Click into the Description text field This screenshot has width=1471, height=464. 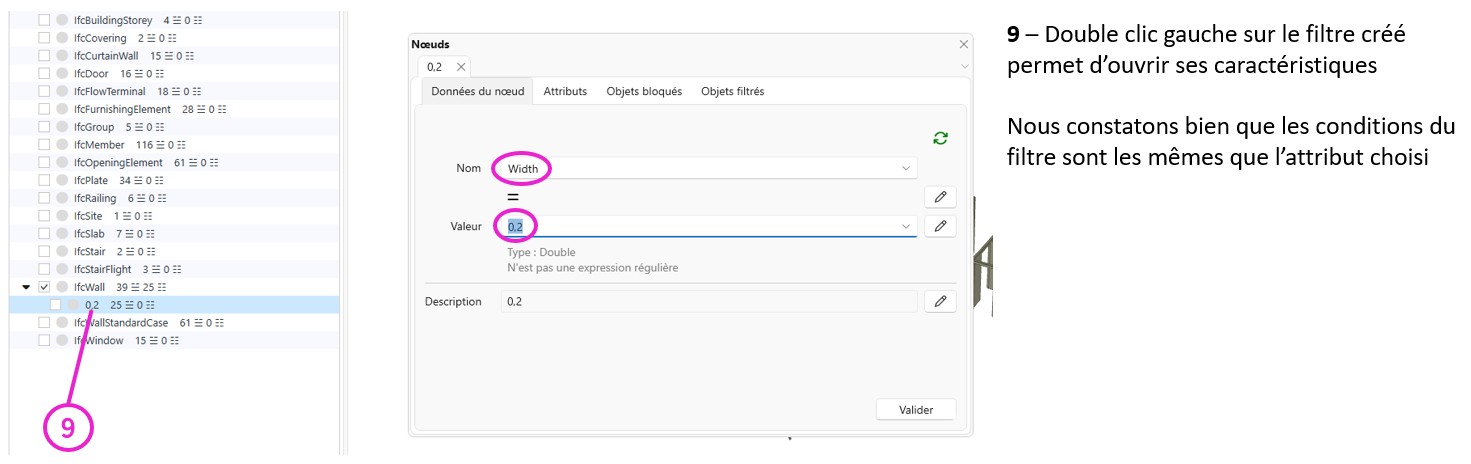(x=708, y=302)
